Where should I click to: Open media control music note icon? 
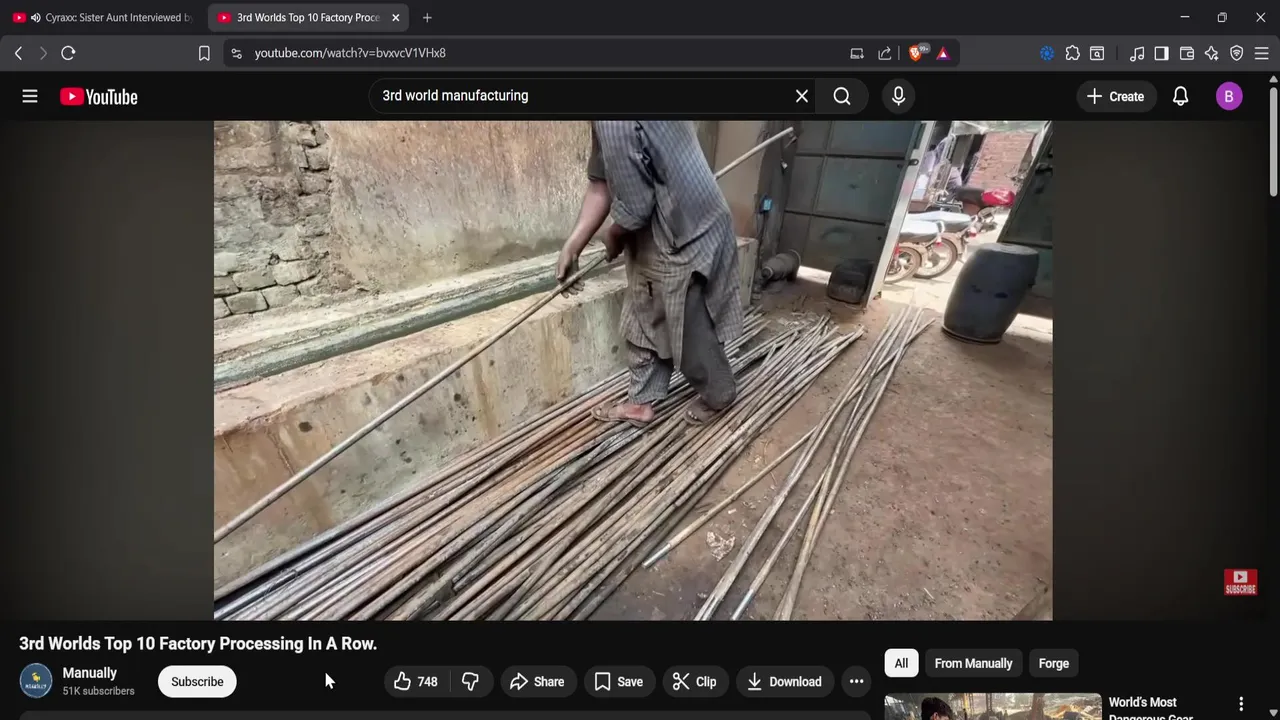coord(1137,53)
